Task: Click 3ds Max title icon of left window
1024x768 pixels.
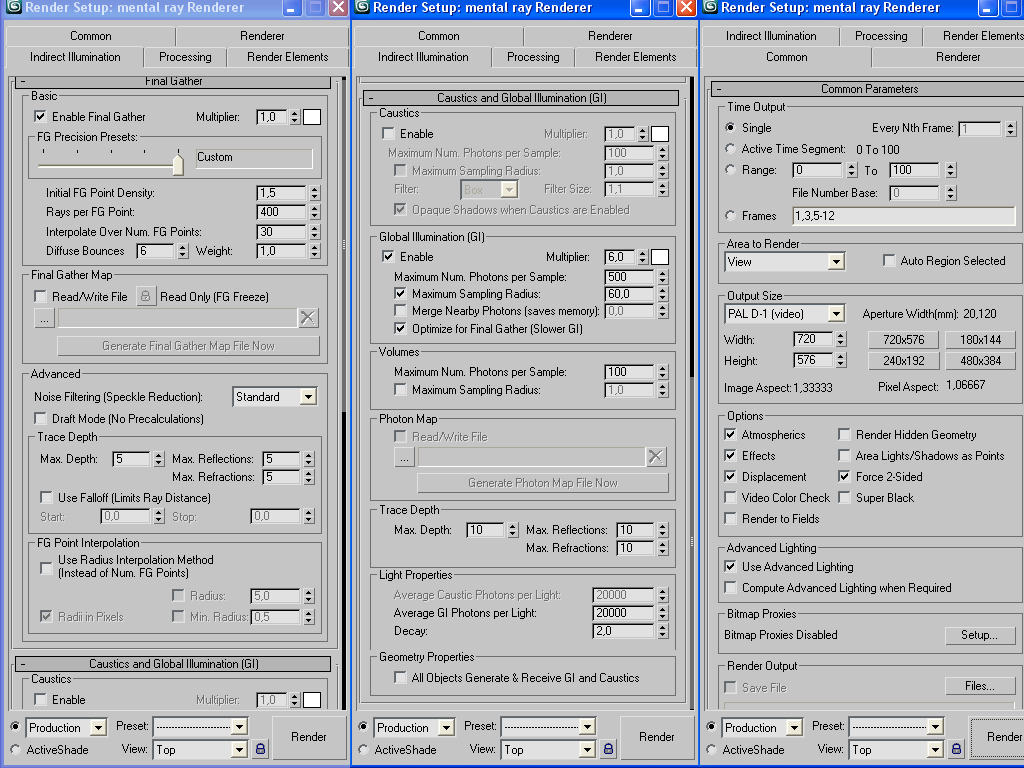Action: click(x=13, y=7)
